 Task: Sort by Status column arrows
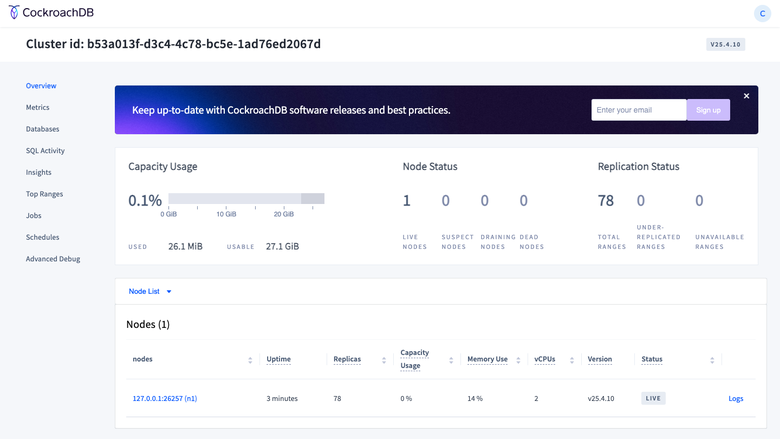point(712,360)
